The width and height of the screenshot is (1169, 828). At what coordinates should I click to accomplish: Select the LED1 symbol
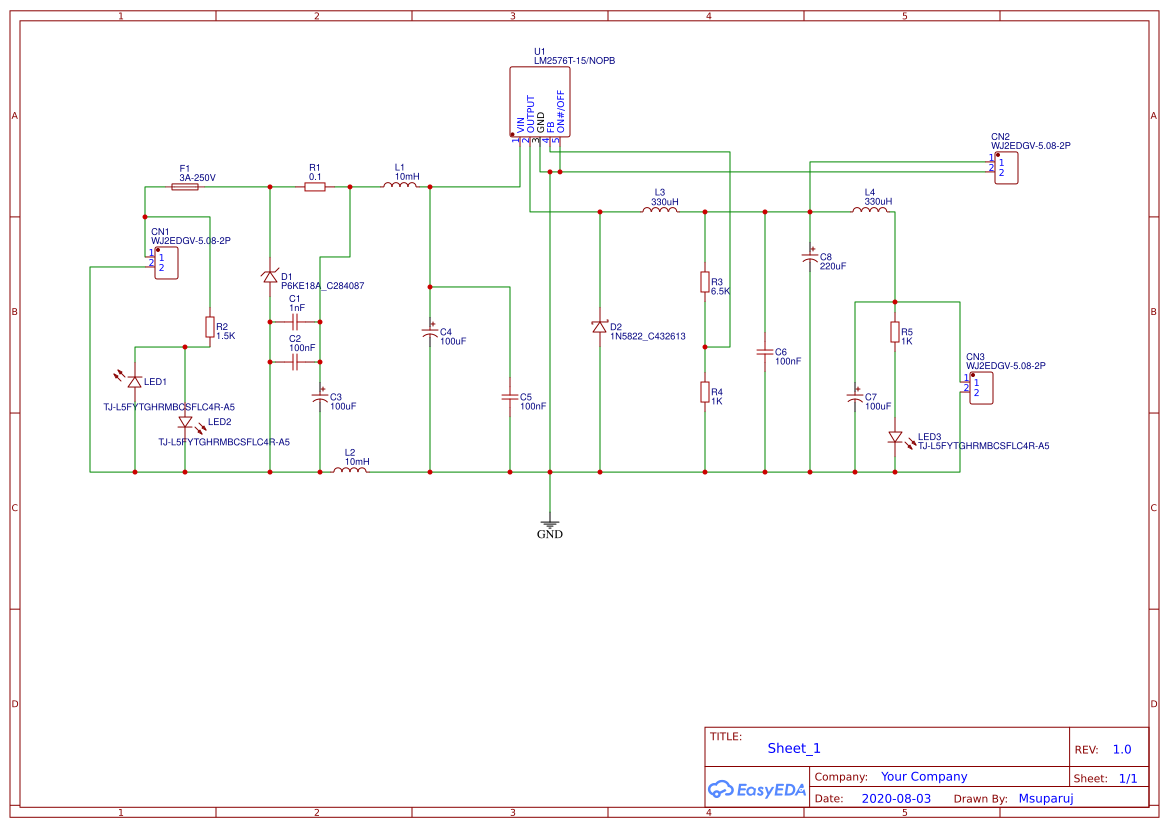(x=134, y=382)
